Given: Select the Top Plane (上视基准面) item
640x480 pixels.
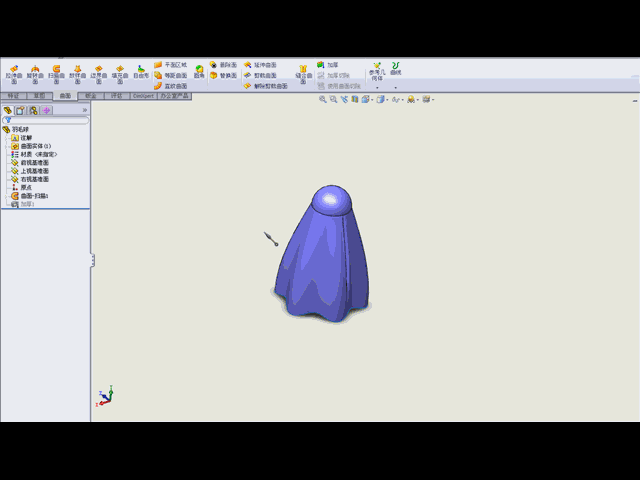Looking at the screenshot, I should [30, 171].
